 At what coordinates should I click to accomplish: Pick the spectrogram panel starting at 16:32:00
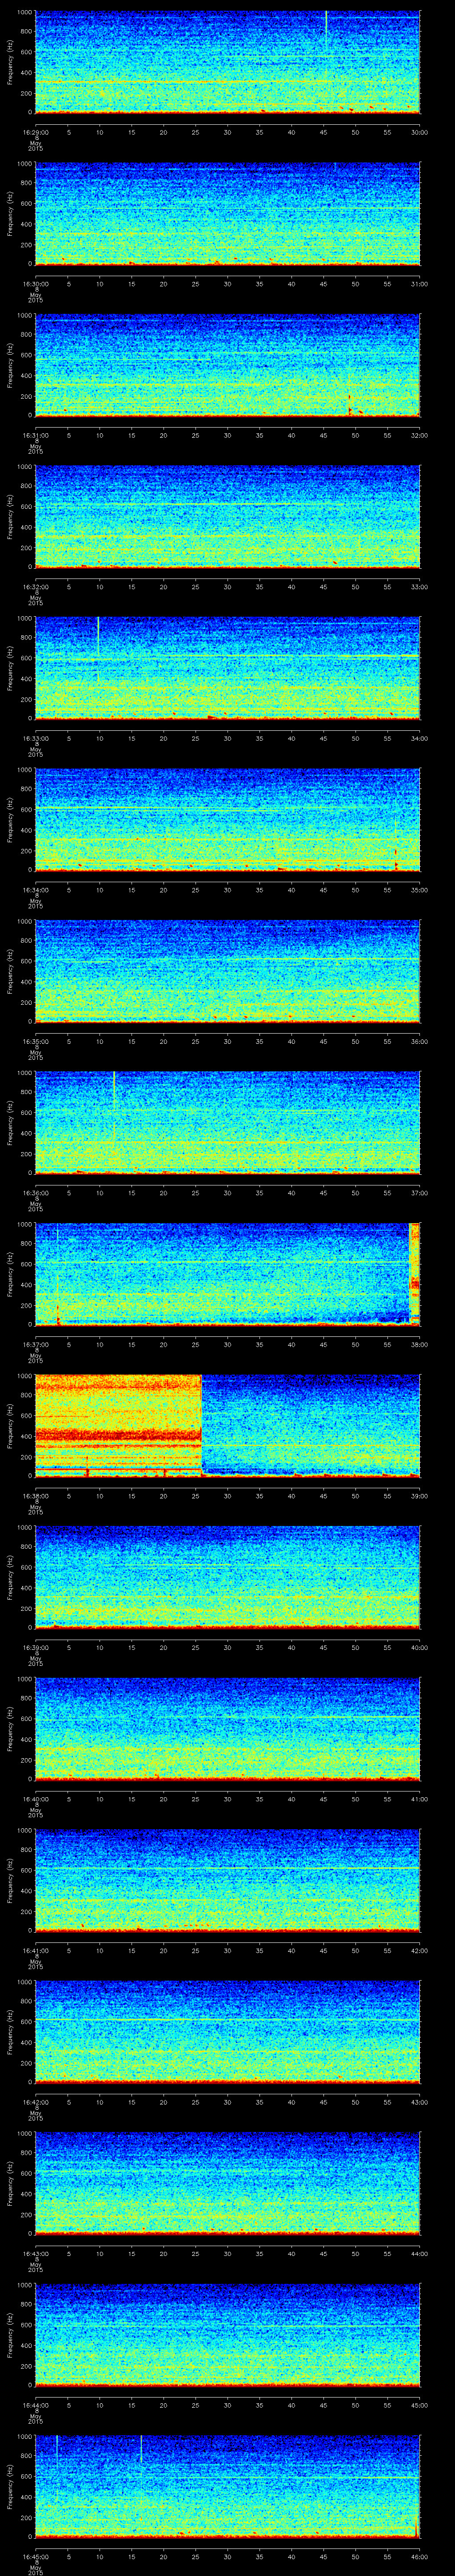tap(227, 517)
